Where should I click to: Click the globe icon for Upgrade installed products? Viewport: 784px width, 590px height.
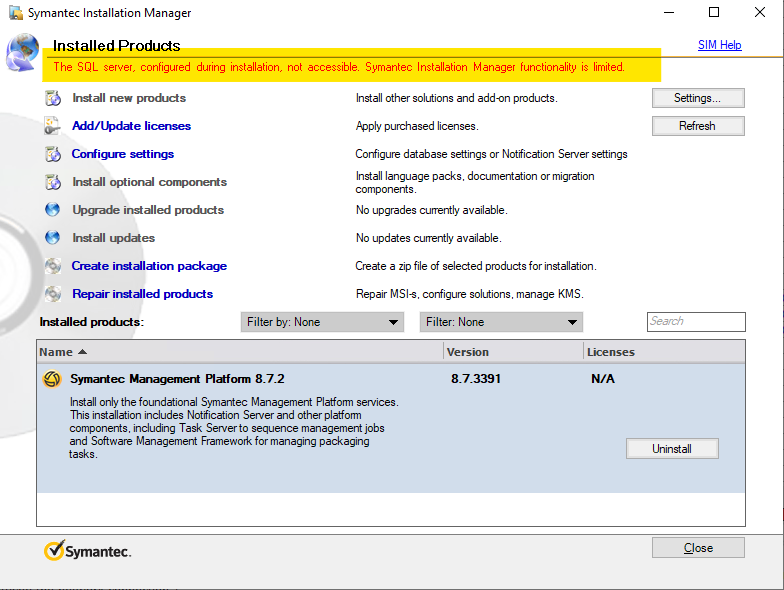point(53,210)
